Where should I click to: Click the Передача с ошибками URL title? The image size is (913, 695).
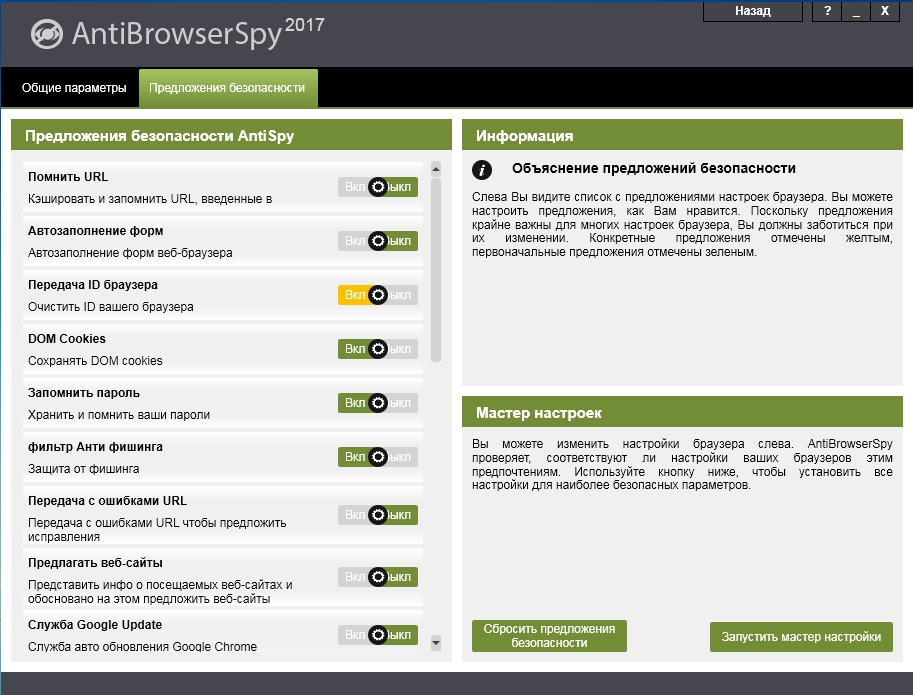point(108,501)
